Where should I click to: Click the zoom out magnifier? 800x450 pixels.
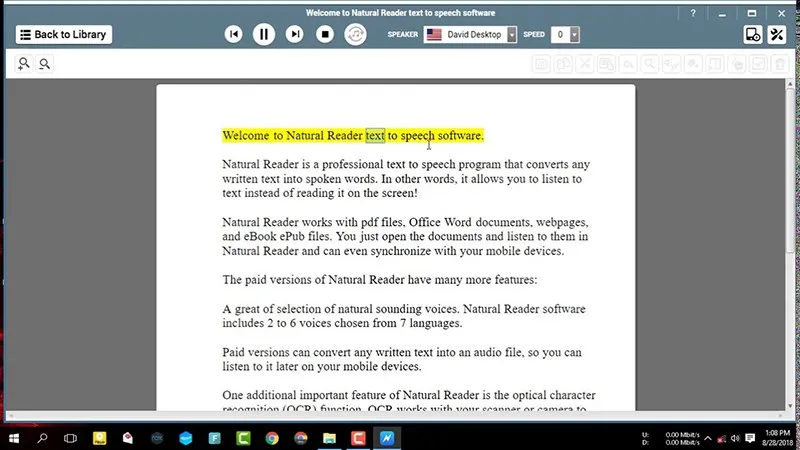click(45, 64)
